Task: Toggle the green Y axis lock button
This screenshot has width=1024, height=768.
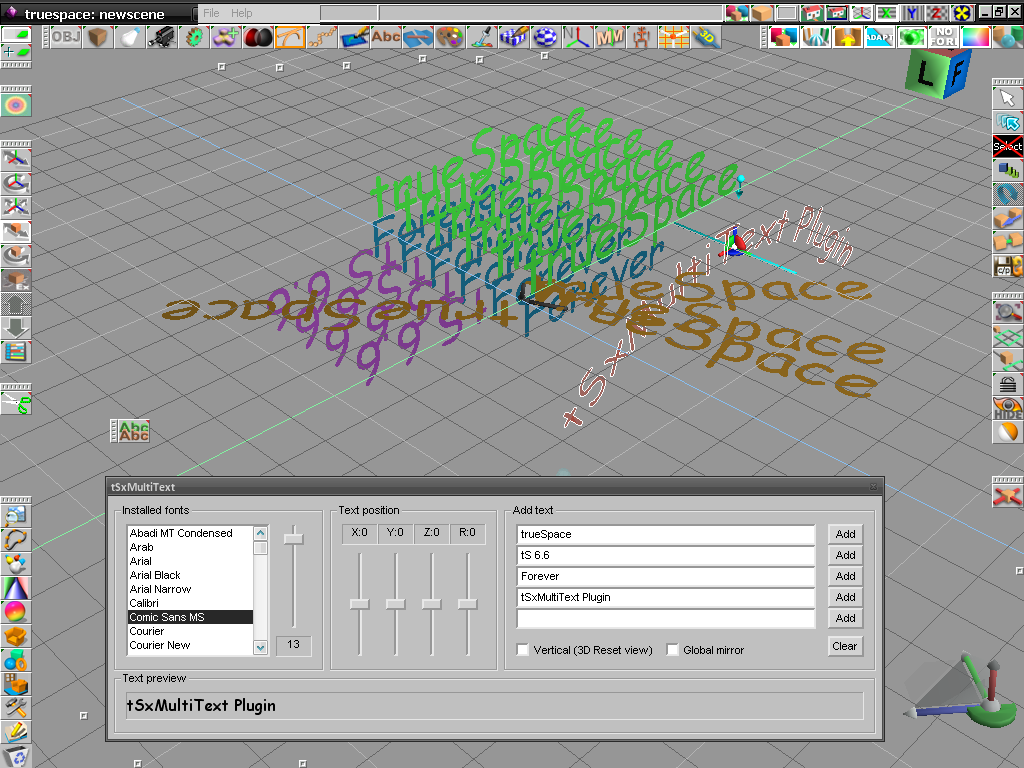Action: point(912,13)
